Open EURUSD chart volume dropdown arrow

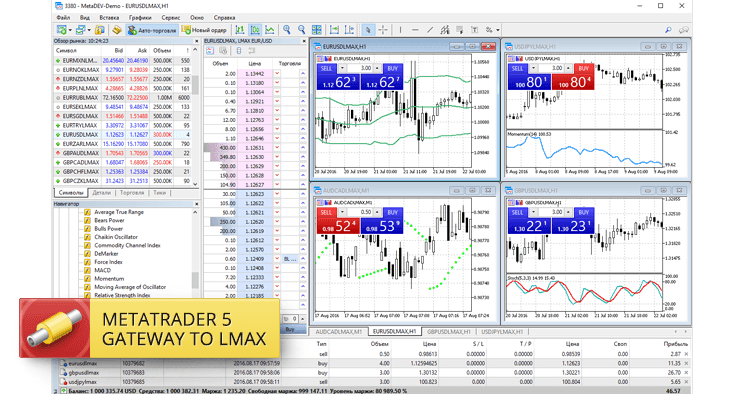(342, 68)
